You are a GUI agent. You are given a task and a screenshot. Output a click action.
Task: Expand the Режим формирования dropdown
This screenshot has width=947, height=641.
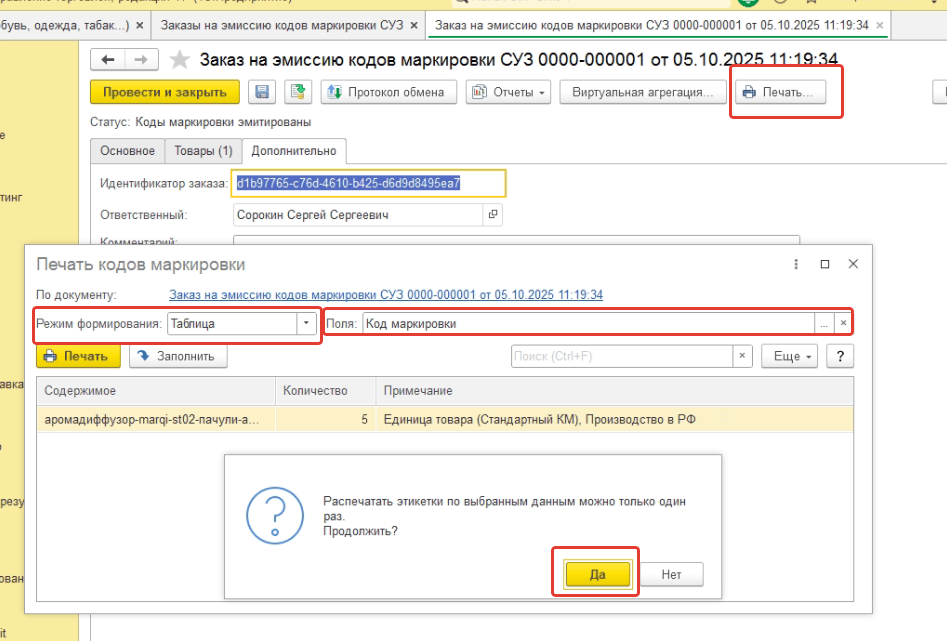[x=305, y=324]
